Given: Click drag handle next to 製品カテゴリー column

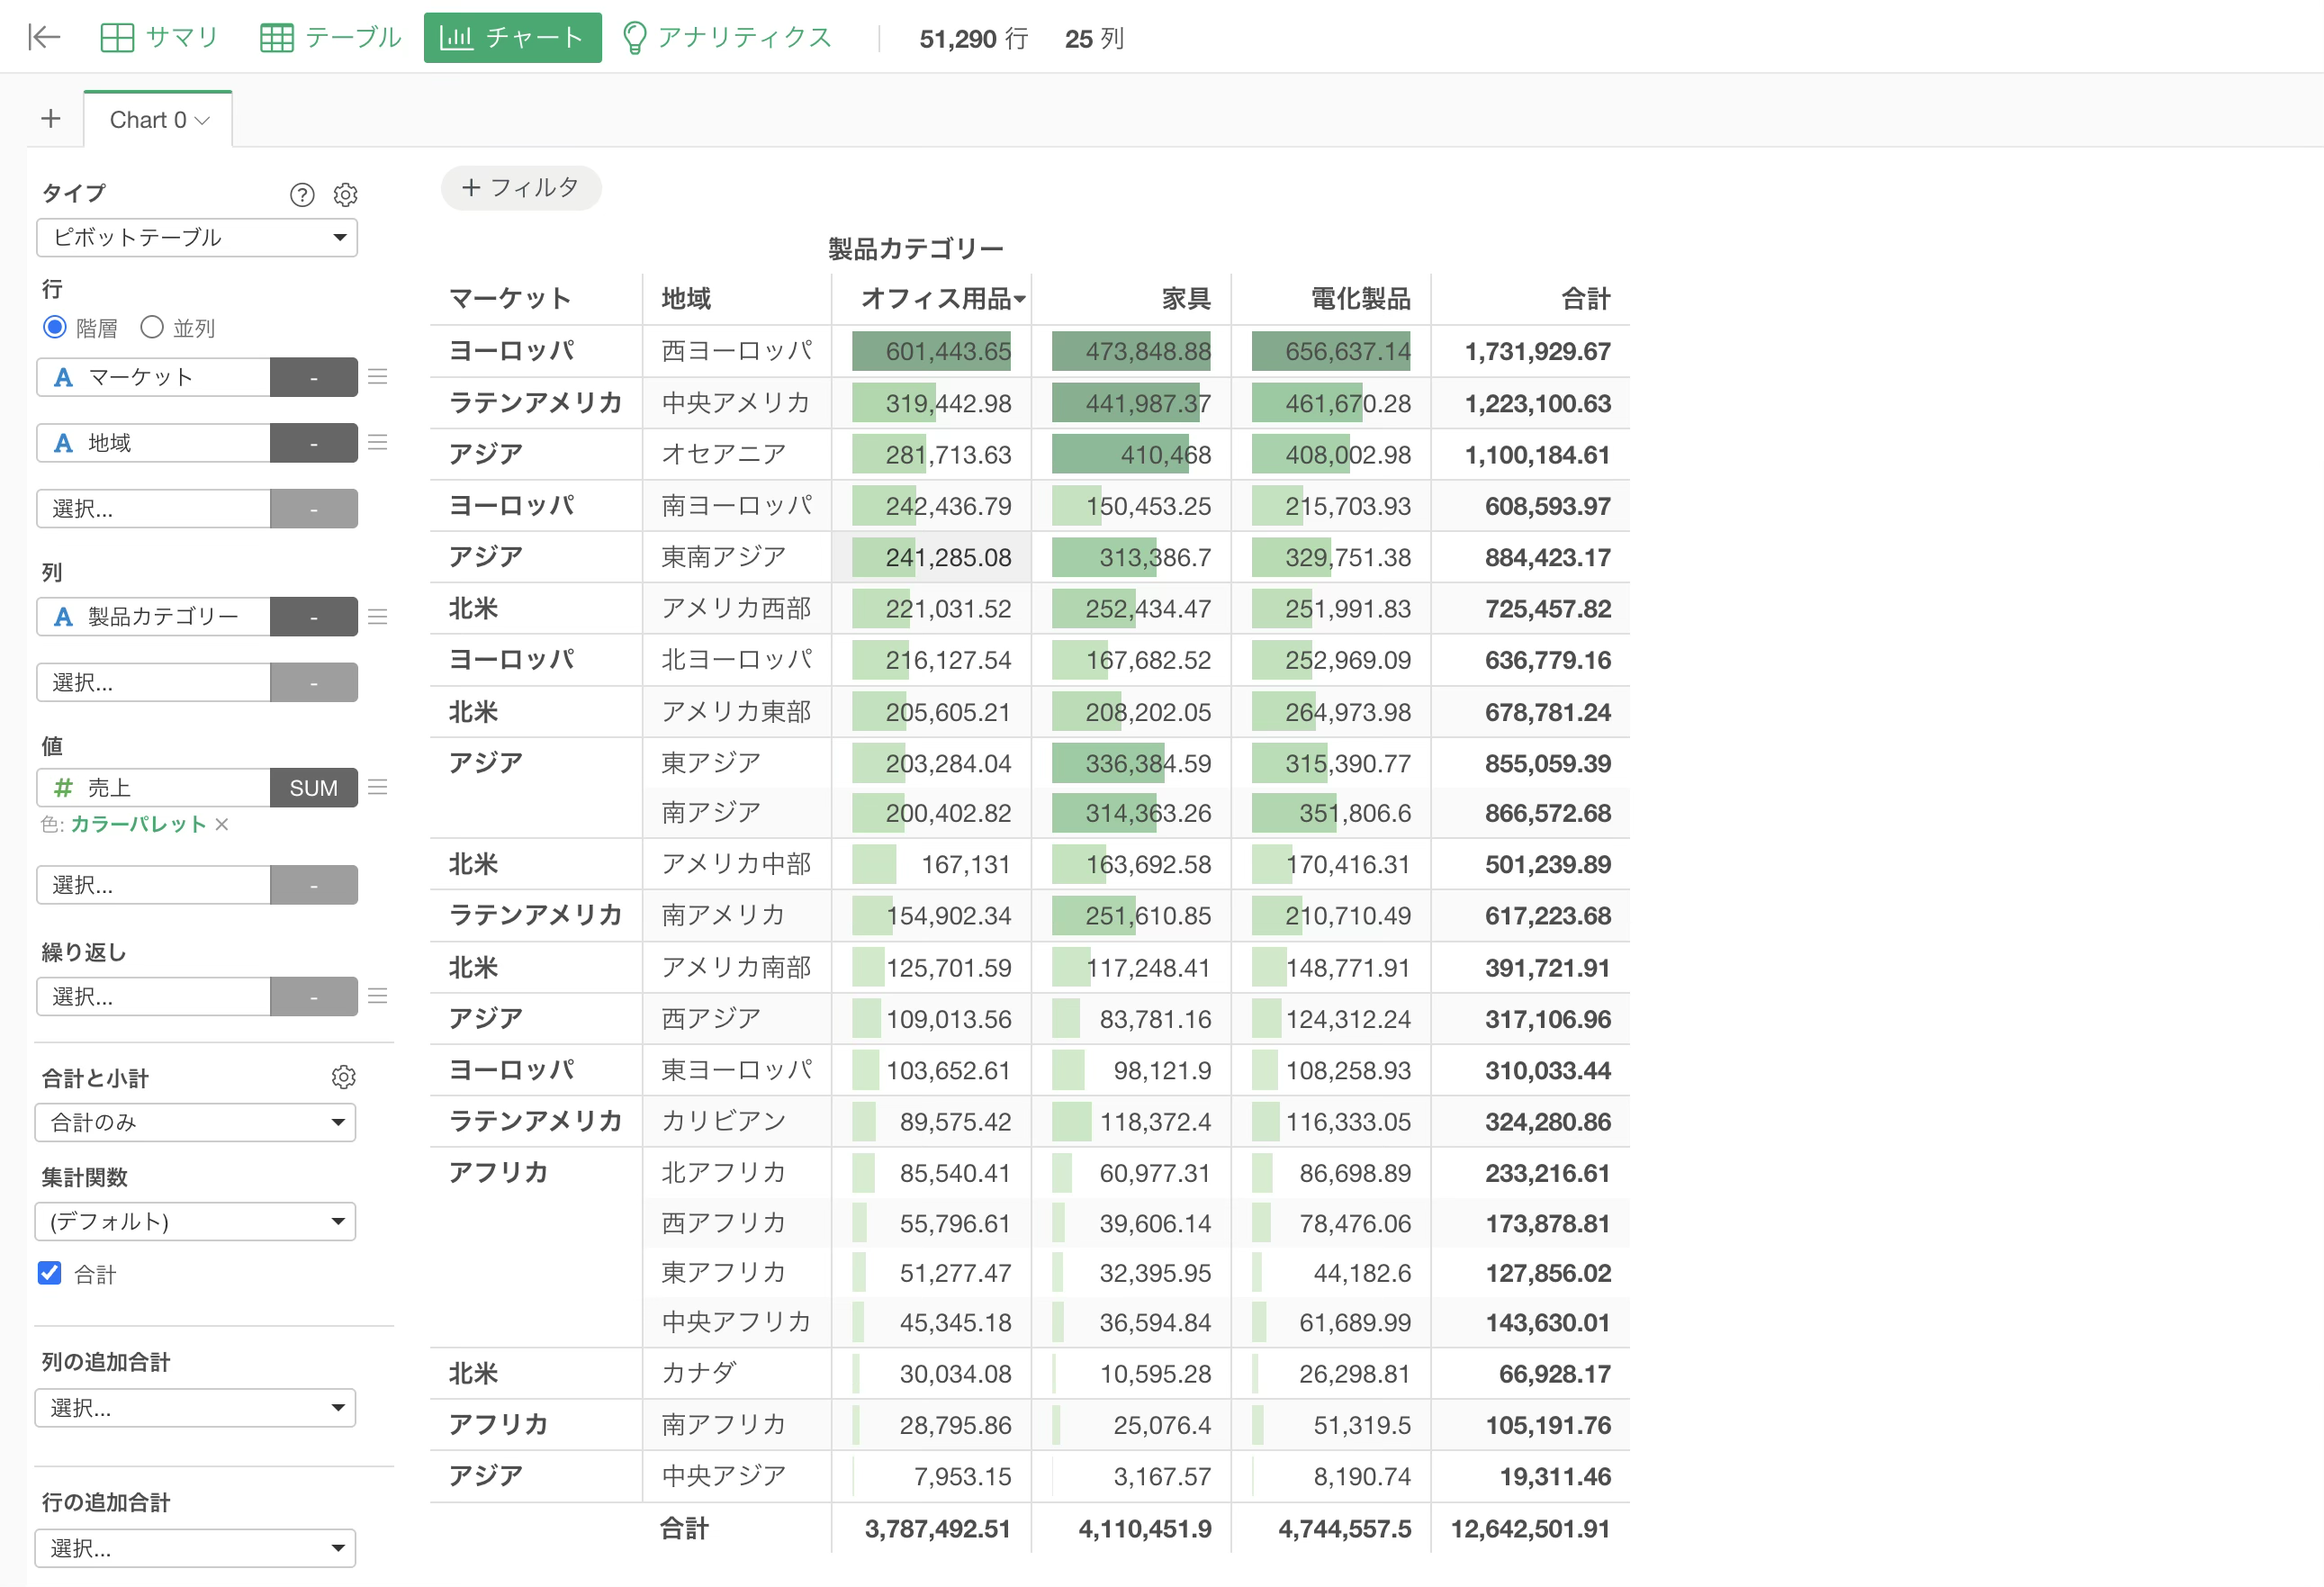Looking at the screenshot, I should pyautogui.click(x=377, y=617).
